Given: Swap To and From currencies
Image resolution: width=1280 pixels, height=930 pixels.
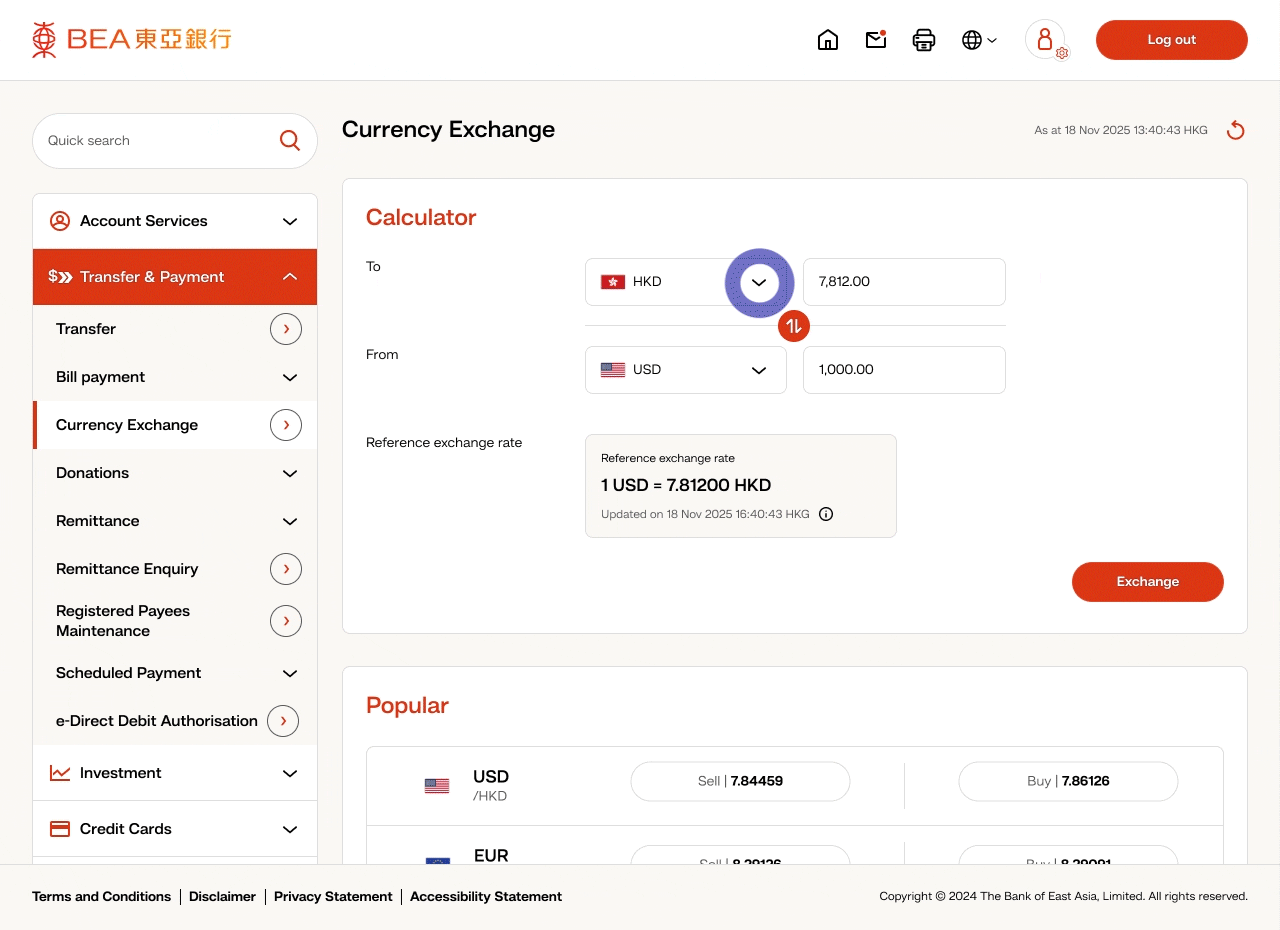Looking at the screenshot, I should click(x=793, y=326).
